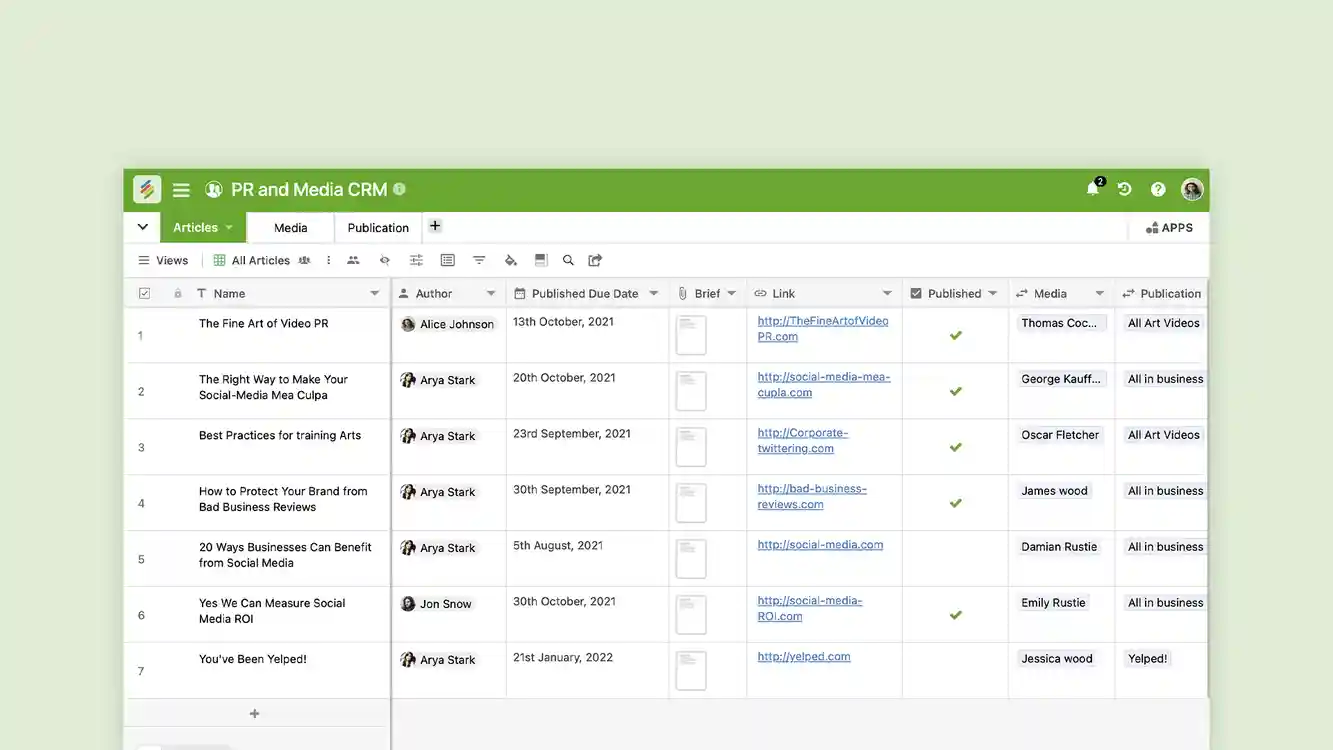
Task: Click the notifications bell with badge 2
Action: click(x=1091, y=188)
